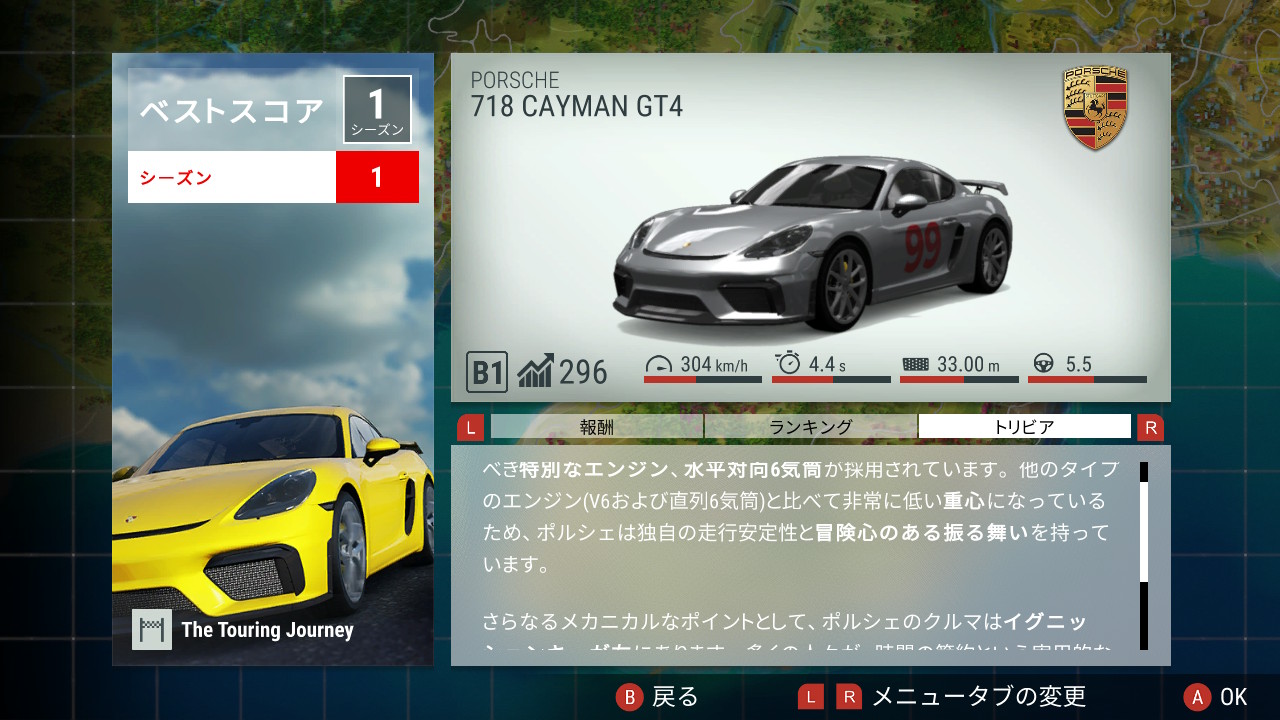Click the A button icon for OK
This screenshot has width=1280, height=720.
coord(1197,697)
